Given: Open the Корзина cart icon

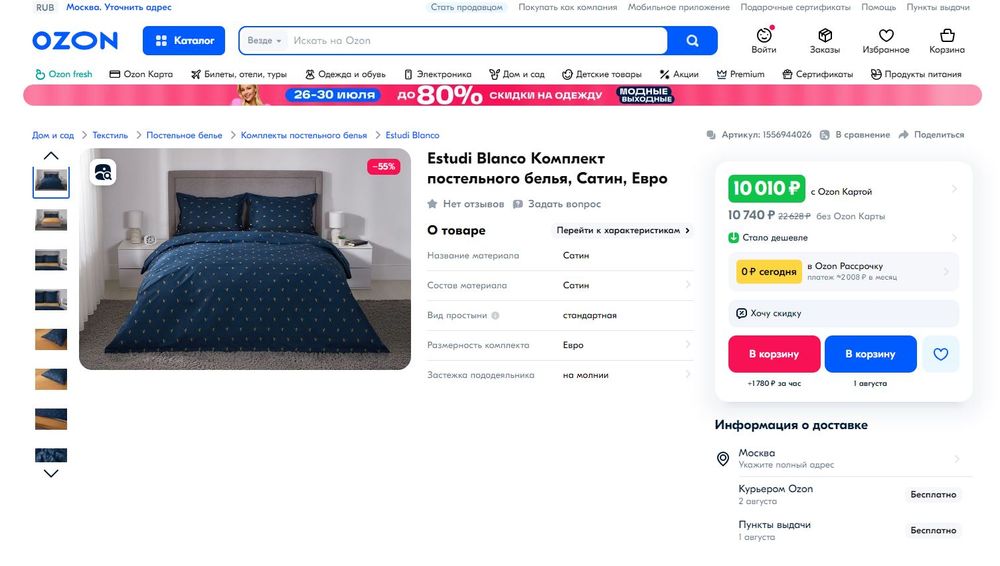Looking at the screenshot, I should (947, 35).
